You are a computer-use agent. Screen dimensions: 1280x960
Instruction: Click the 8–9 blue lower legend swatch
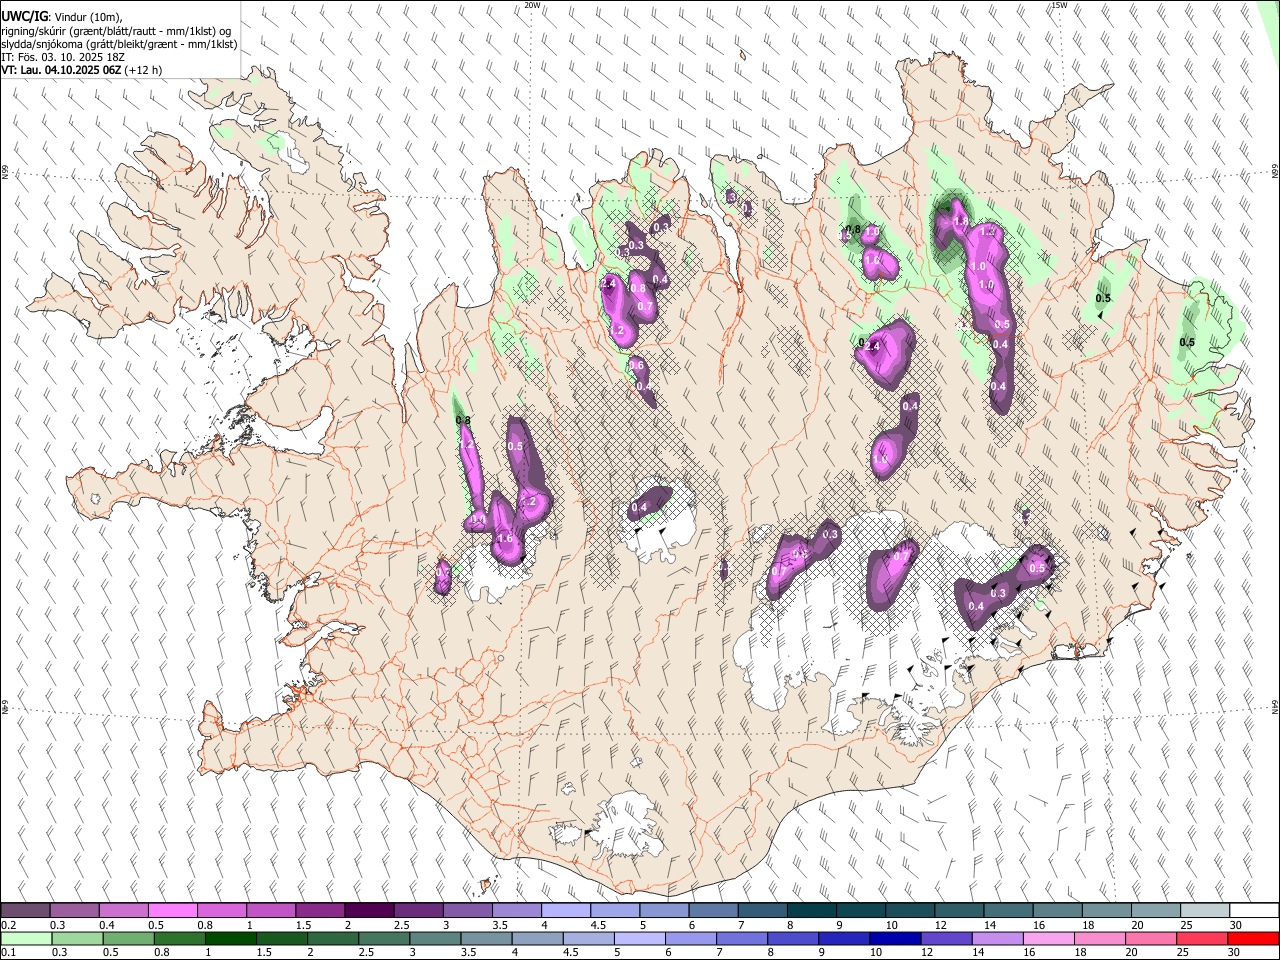[792, 938]
